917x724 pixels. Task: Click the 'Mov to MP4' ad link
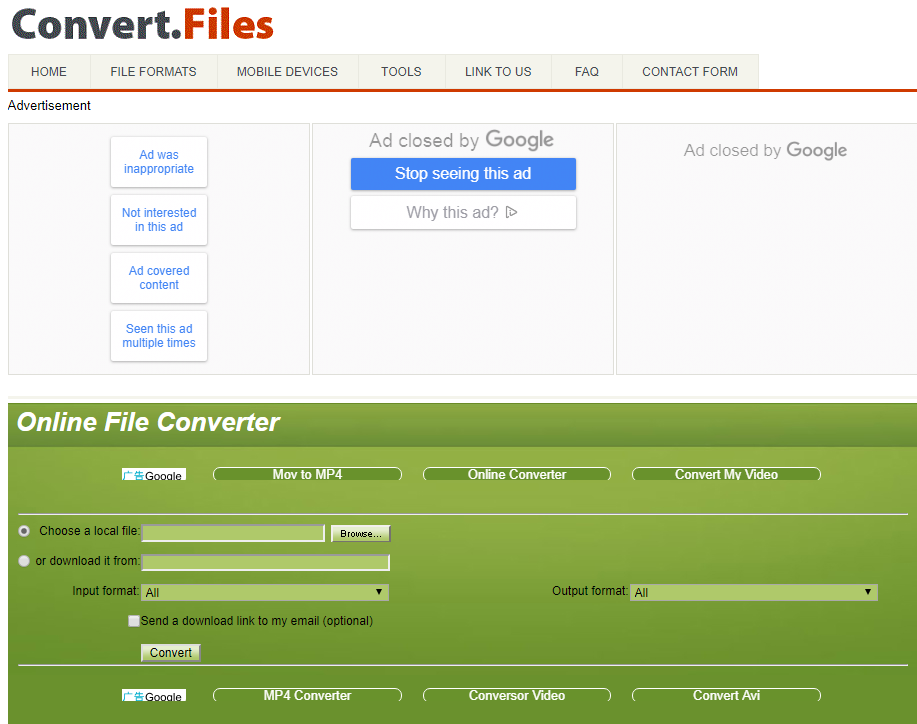[x=307, y=475]
